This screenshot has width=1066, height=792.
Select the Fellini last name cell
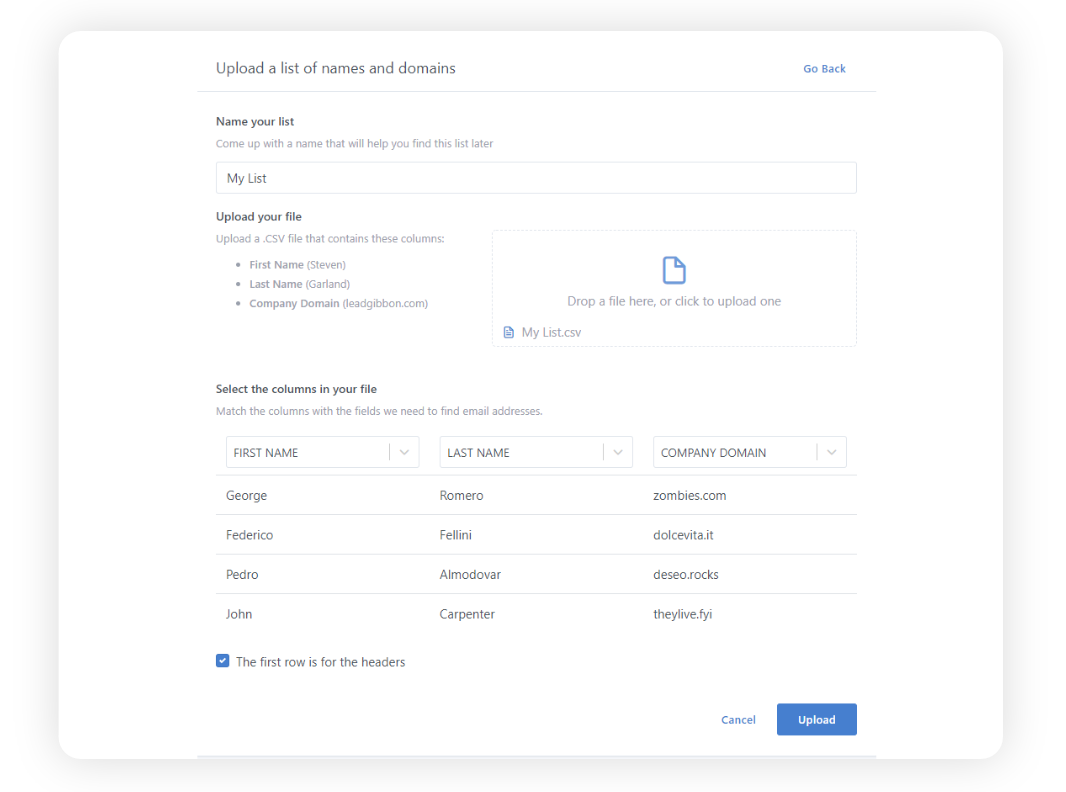[456, 535]
